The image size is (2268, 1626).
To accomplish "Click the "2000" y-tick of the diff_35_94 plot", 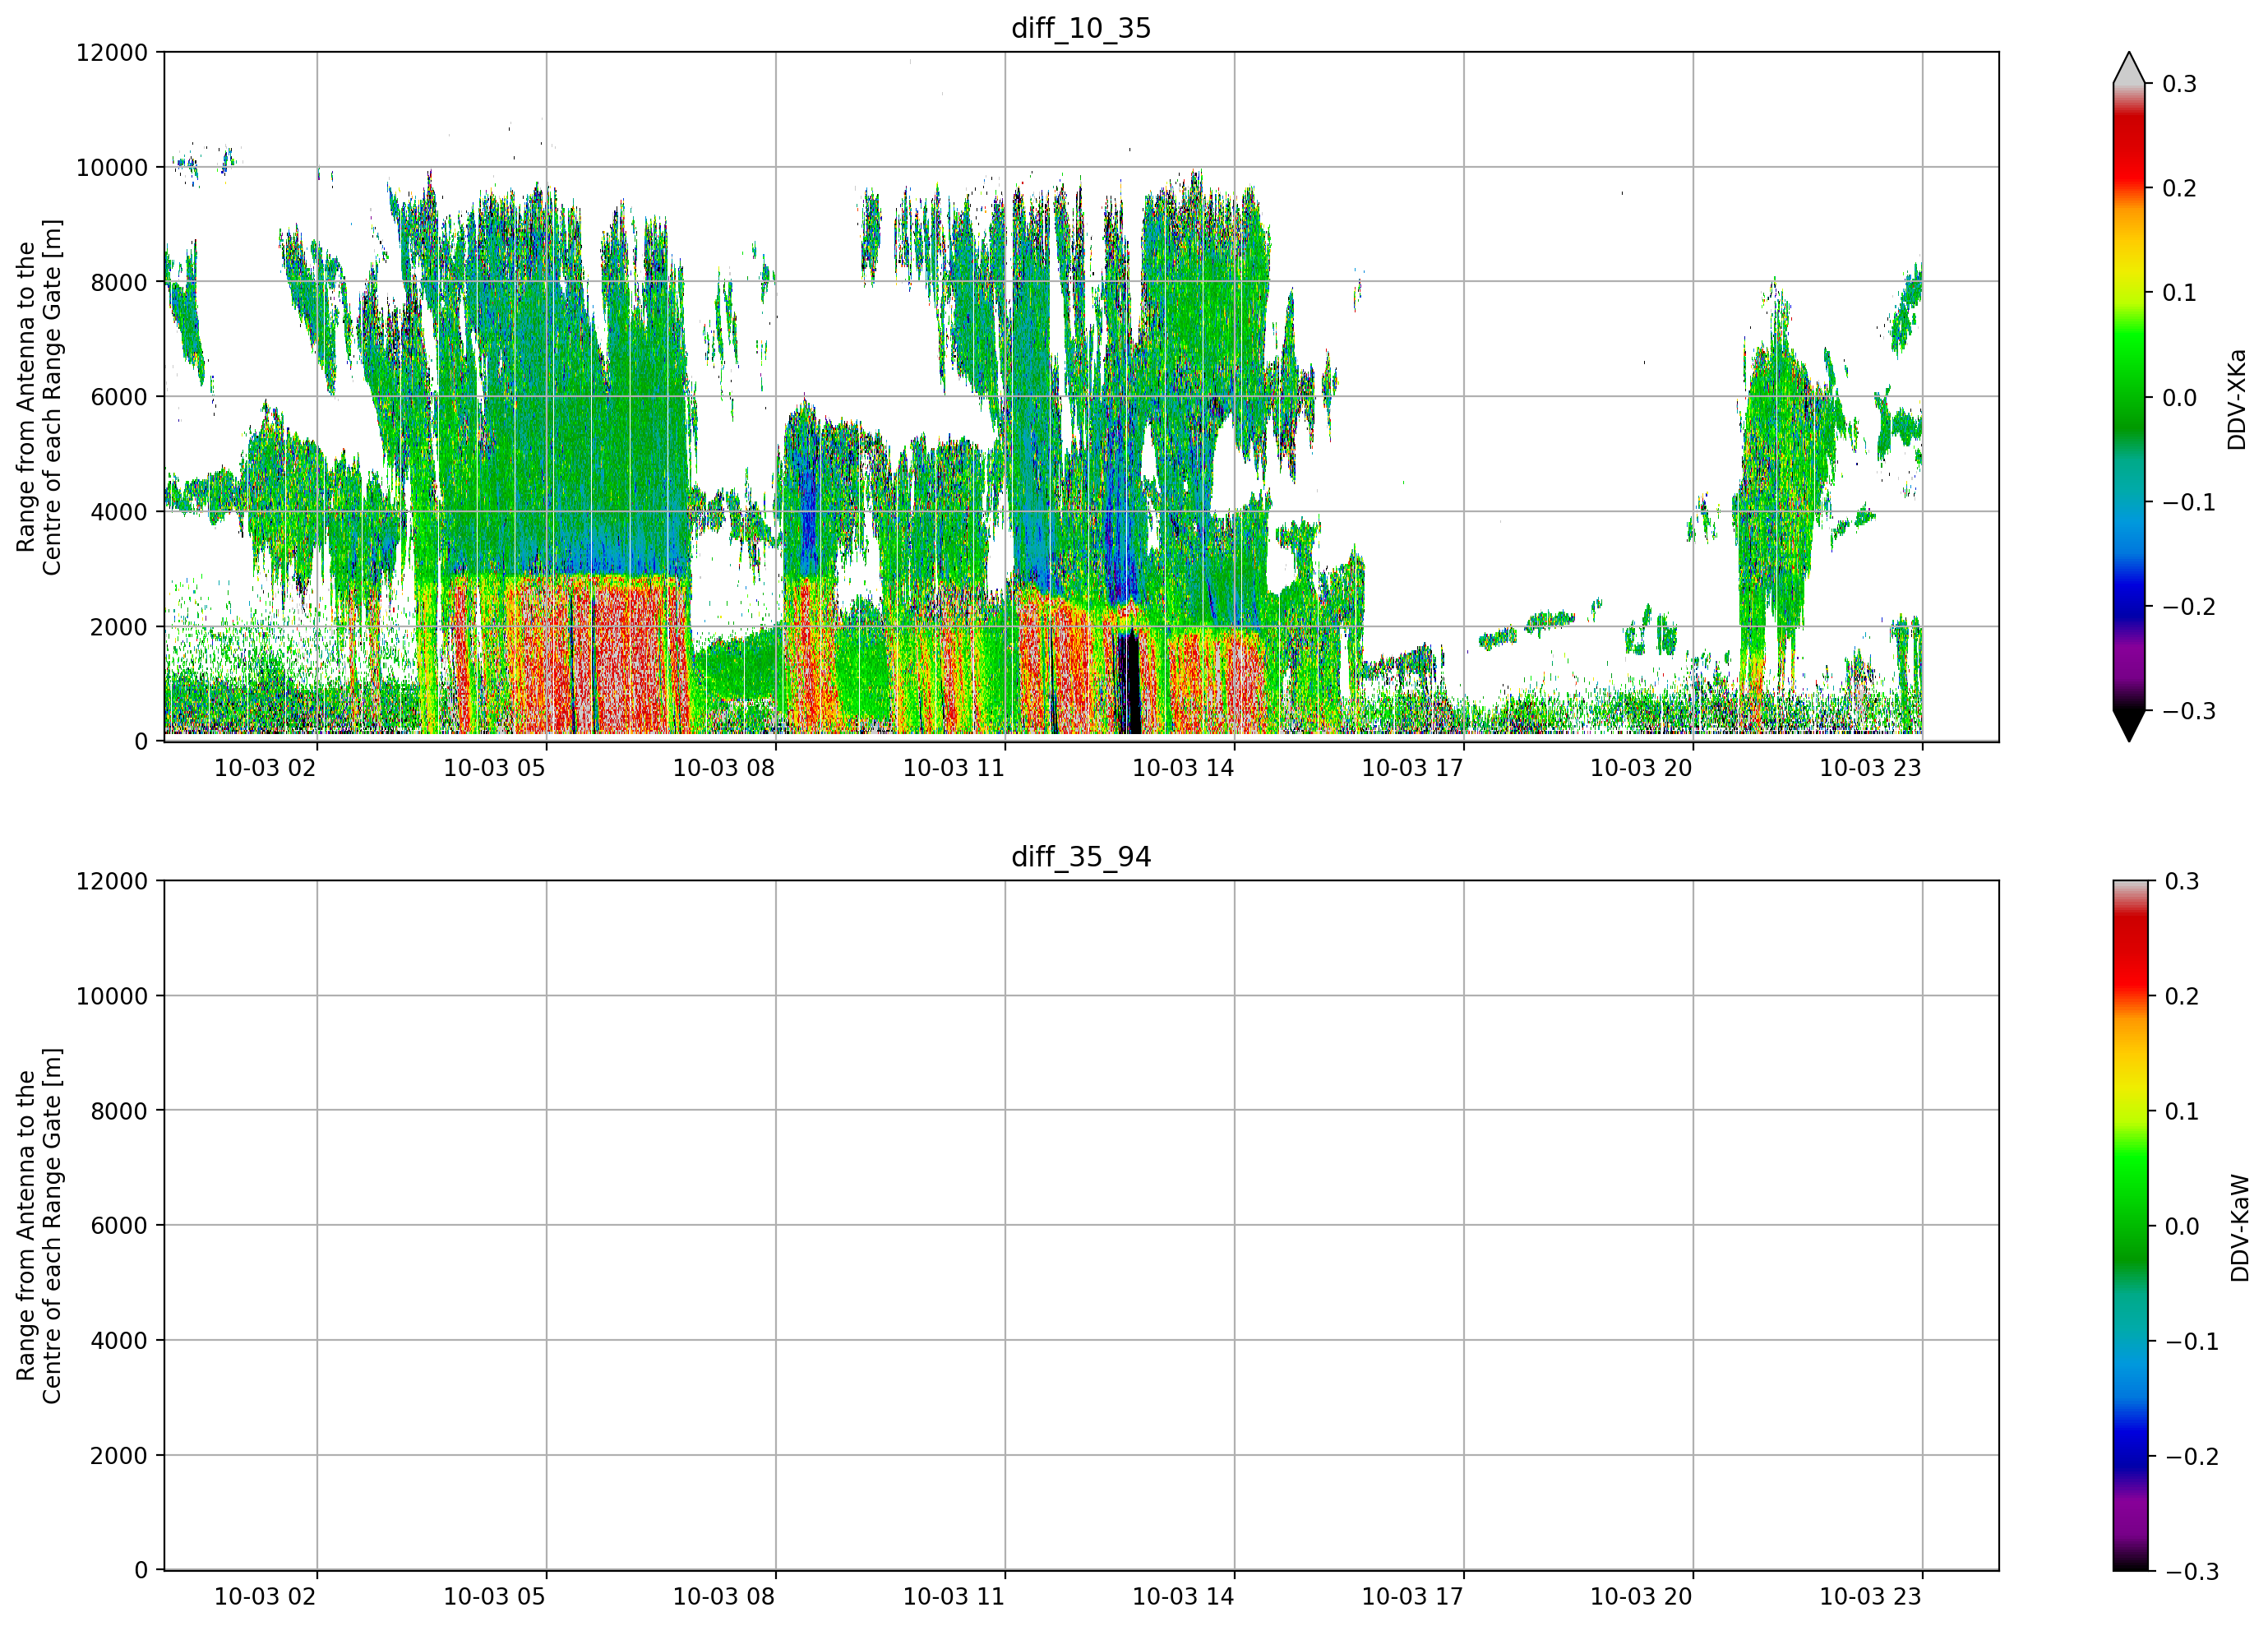I will [x=119, y=1457].
